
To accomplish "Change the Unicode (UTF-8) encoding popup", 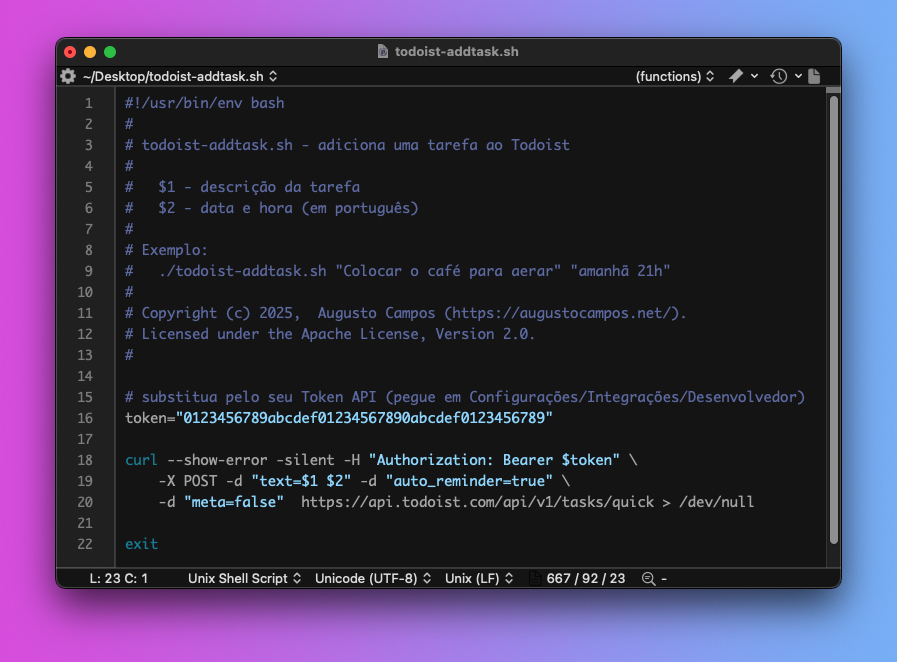I will [x=372, y=578].
